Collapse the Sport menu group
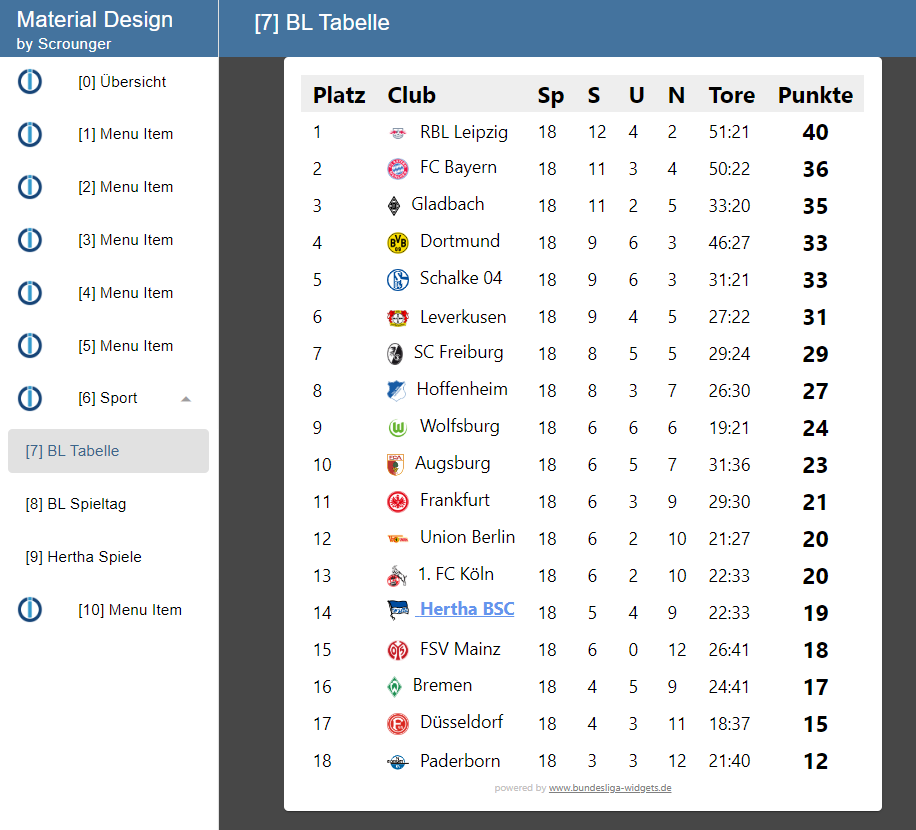Viewport: 916px width, 830px height. pos(186,398)
